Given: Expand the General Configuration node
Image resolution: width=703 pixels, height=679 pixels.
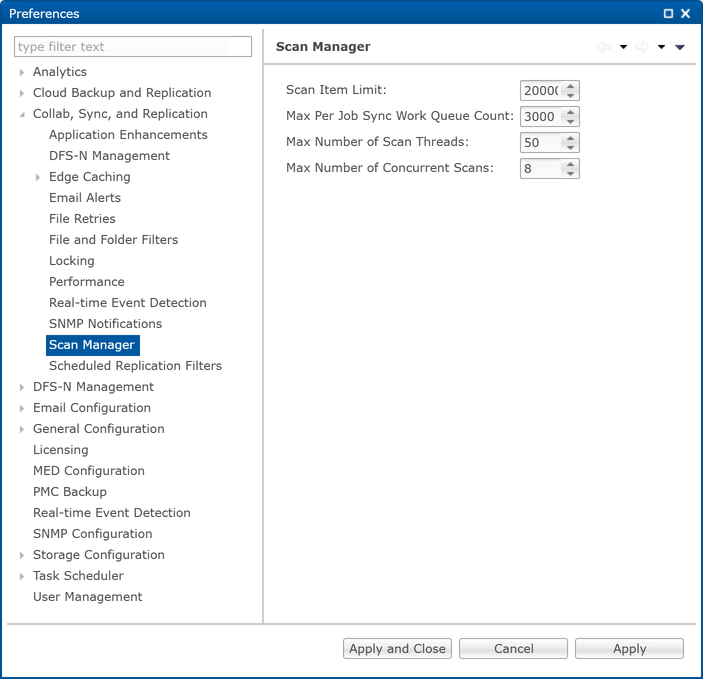Looking at the screenshot, I should (22, 429).
